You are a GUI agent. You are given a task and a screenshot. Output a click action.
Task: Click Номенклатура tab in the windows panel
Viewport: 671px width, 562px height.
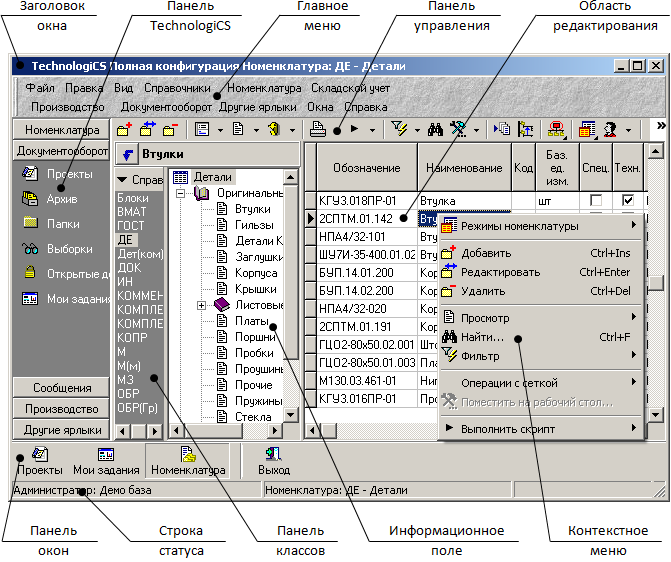pyautogui.click(x=188, y=461)
